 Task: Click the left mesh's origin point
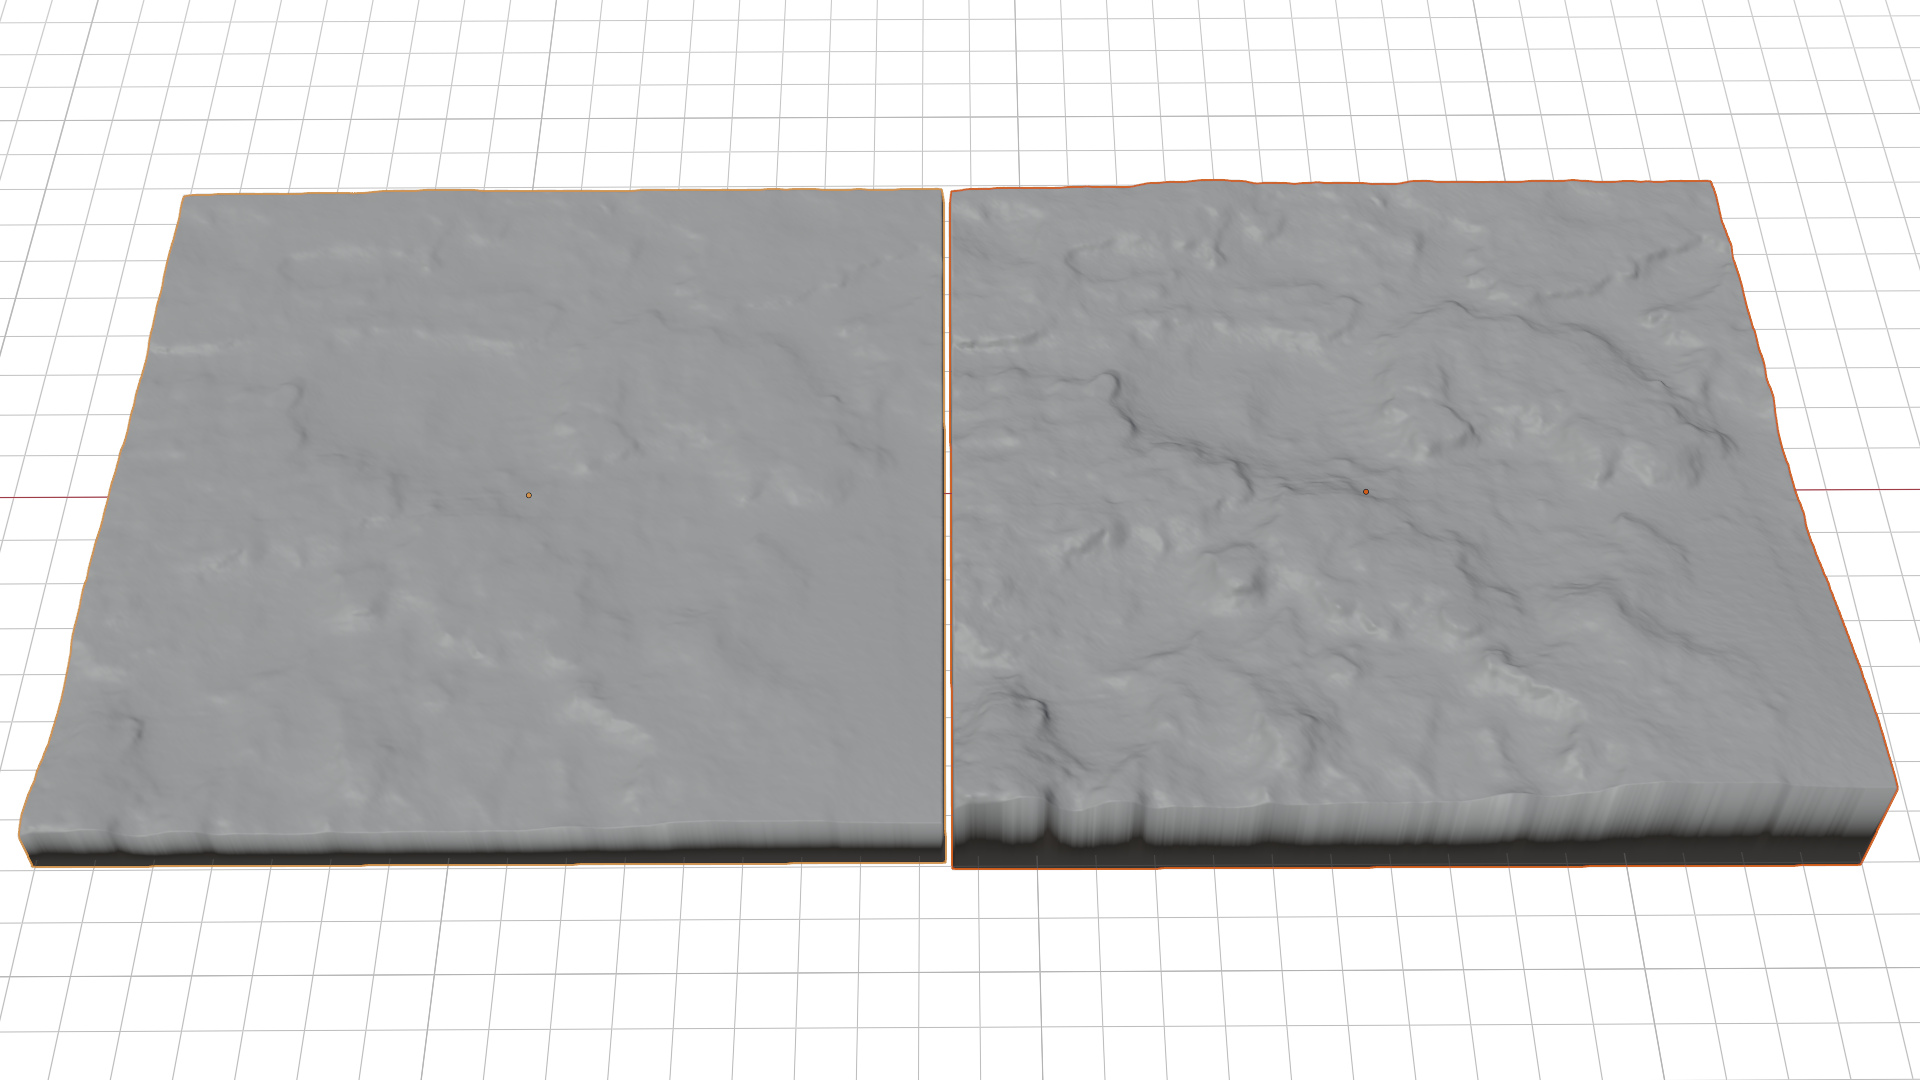point(529,495)
